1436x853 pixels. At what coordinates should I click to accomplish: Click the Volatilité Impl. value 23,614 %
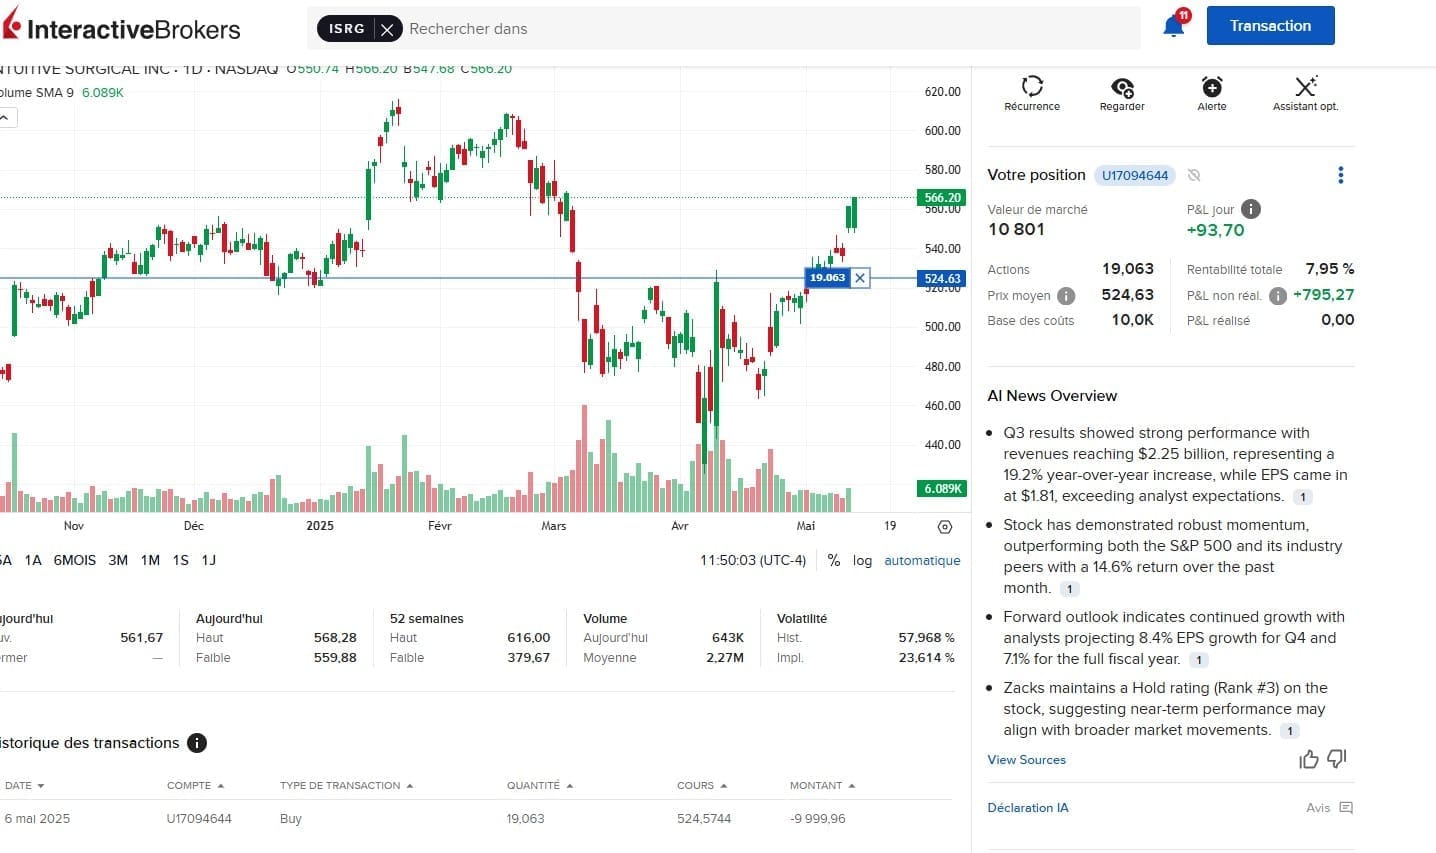click(x=926, y=658)
